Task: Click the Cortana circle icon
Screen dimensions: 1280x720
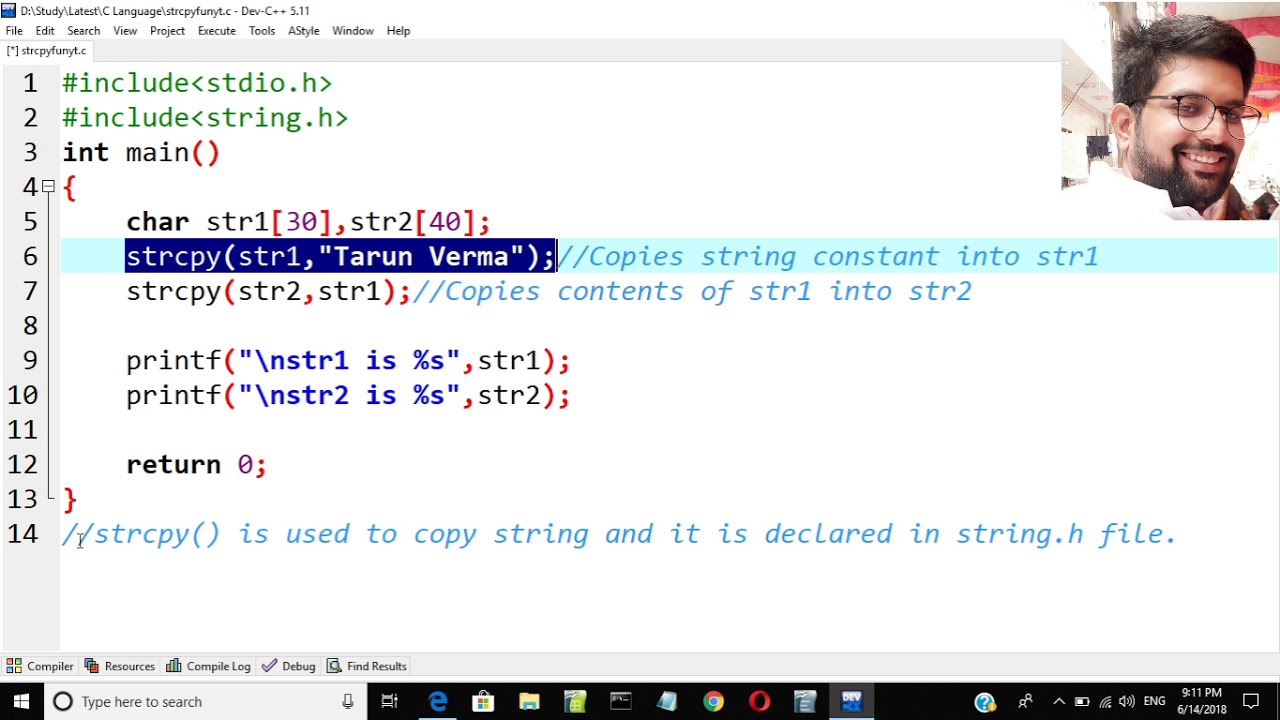Action: pyautogui.click(x=63, y=702)
